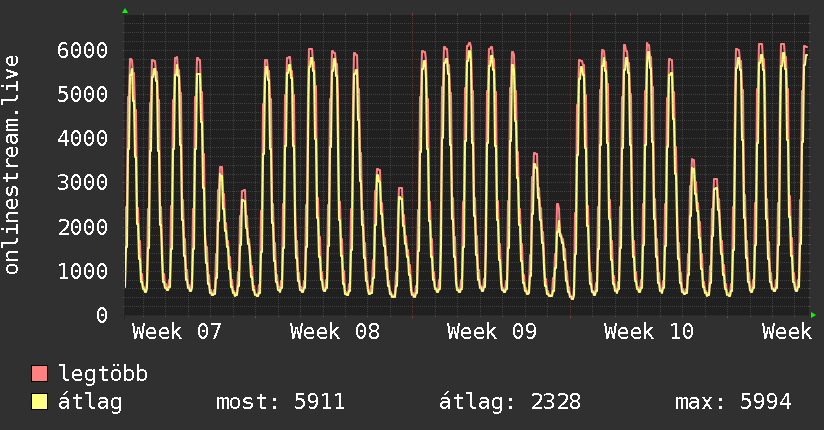Select the Week 08 axis label

point(335,332)
